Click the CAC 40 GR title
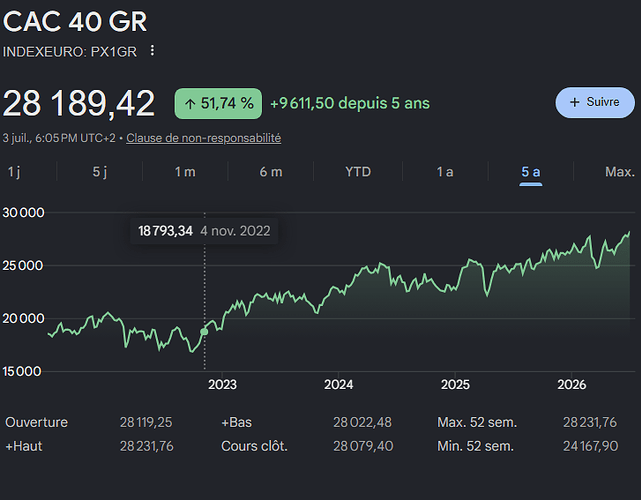Viewport: 641px width, 500px height. point(75,21)
